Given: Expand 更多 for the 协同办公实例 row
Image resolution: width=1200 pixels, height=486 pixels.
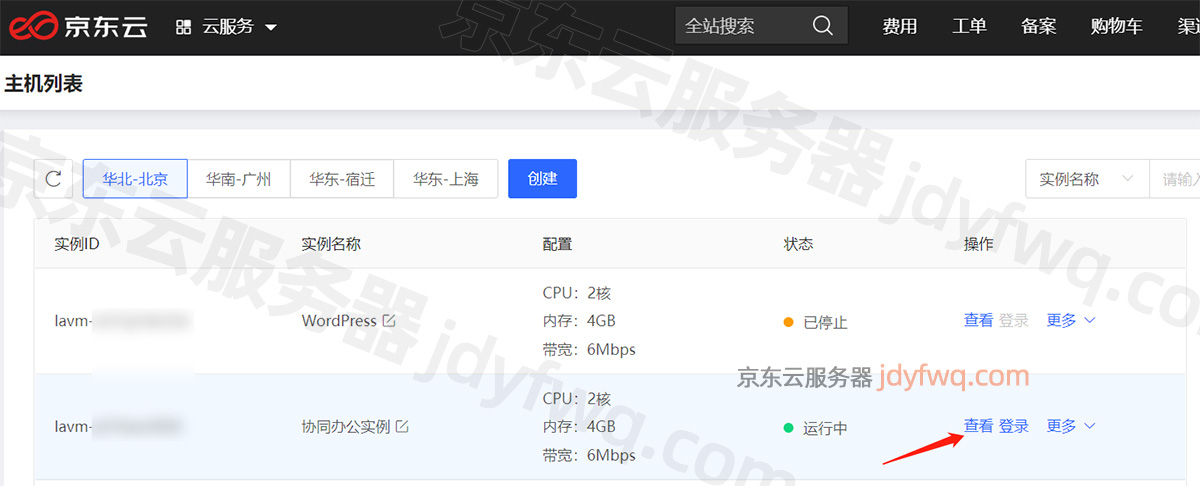Looking at the screenshot, I should tap(1071, 426).
